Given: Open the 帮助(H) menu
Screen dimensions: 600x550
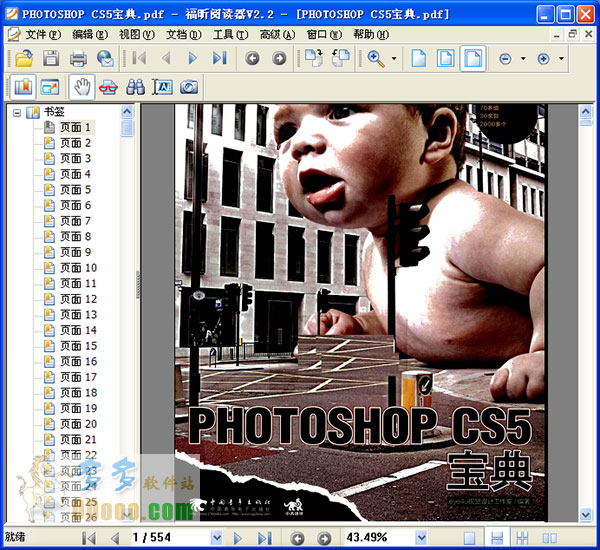Looking at the screenshot, I should click(371, 35).
